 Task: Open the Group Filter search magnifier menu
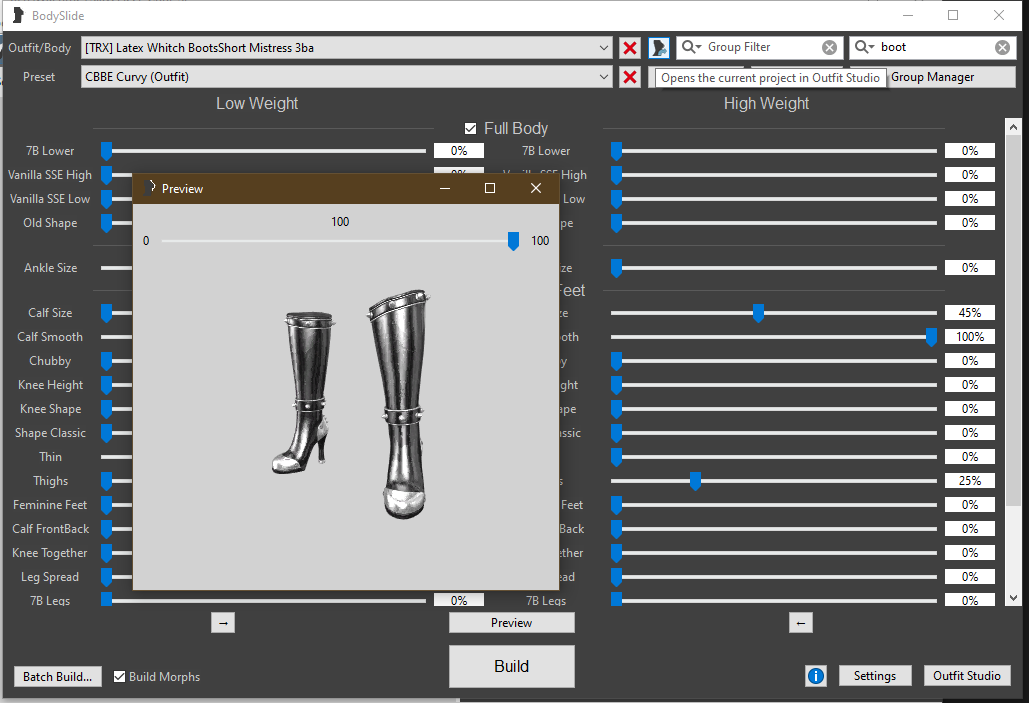(x=691, y=47)
